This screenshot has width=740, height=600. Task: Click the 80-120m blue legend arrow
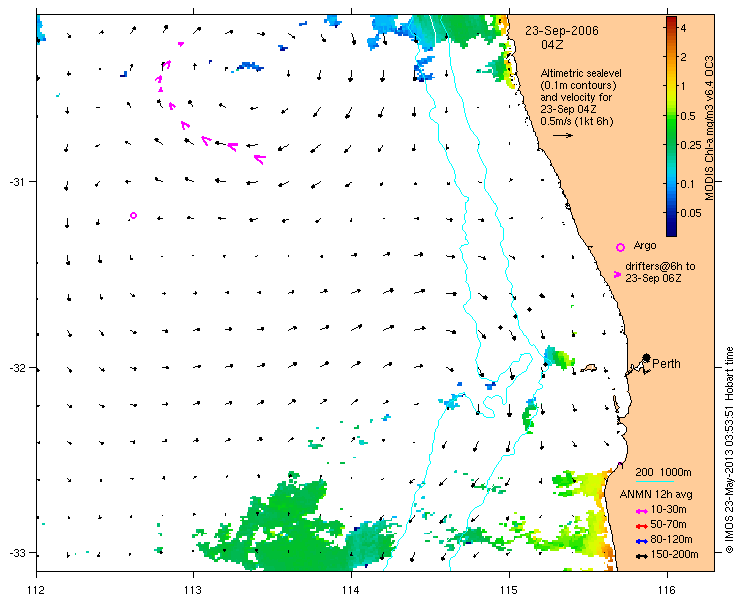pos(641,541)
